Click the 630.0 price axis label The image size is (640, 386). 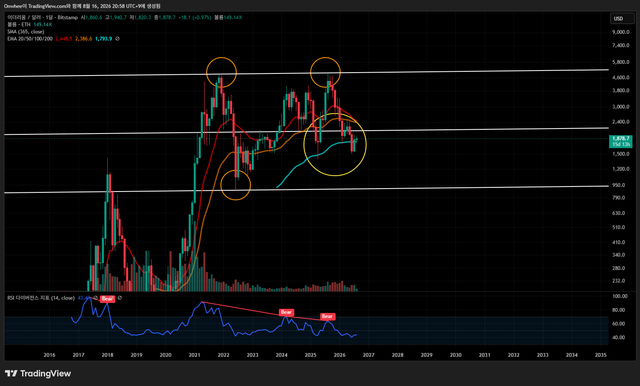pyautogui.click(x=618, y=213)
